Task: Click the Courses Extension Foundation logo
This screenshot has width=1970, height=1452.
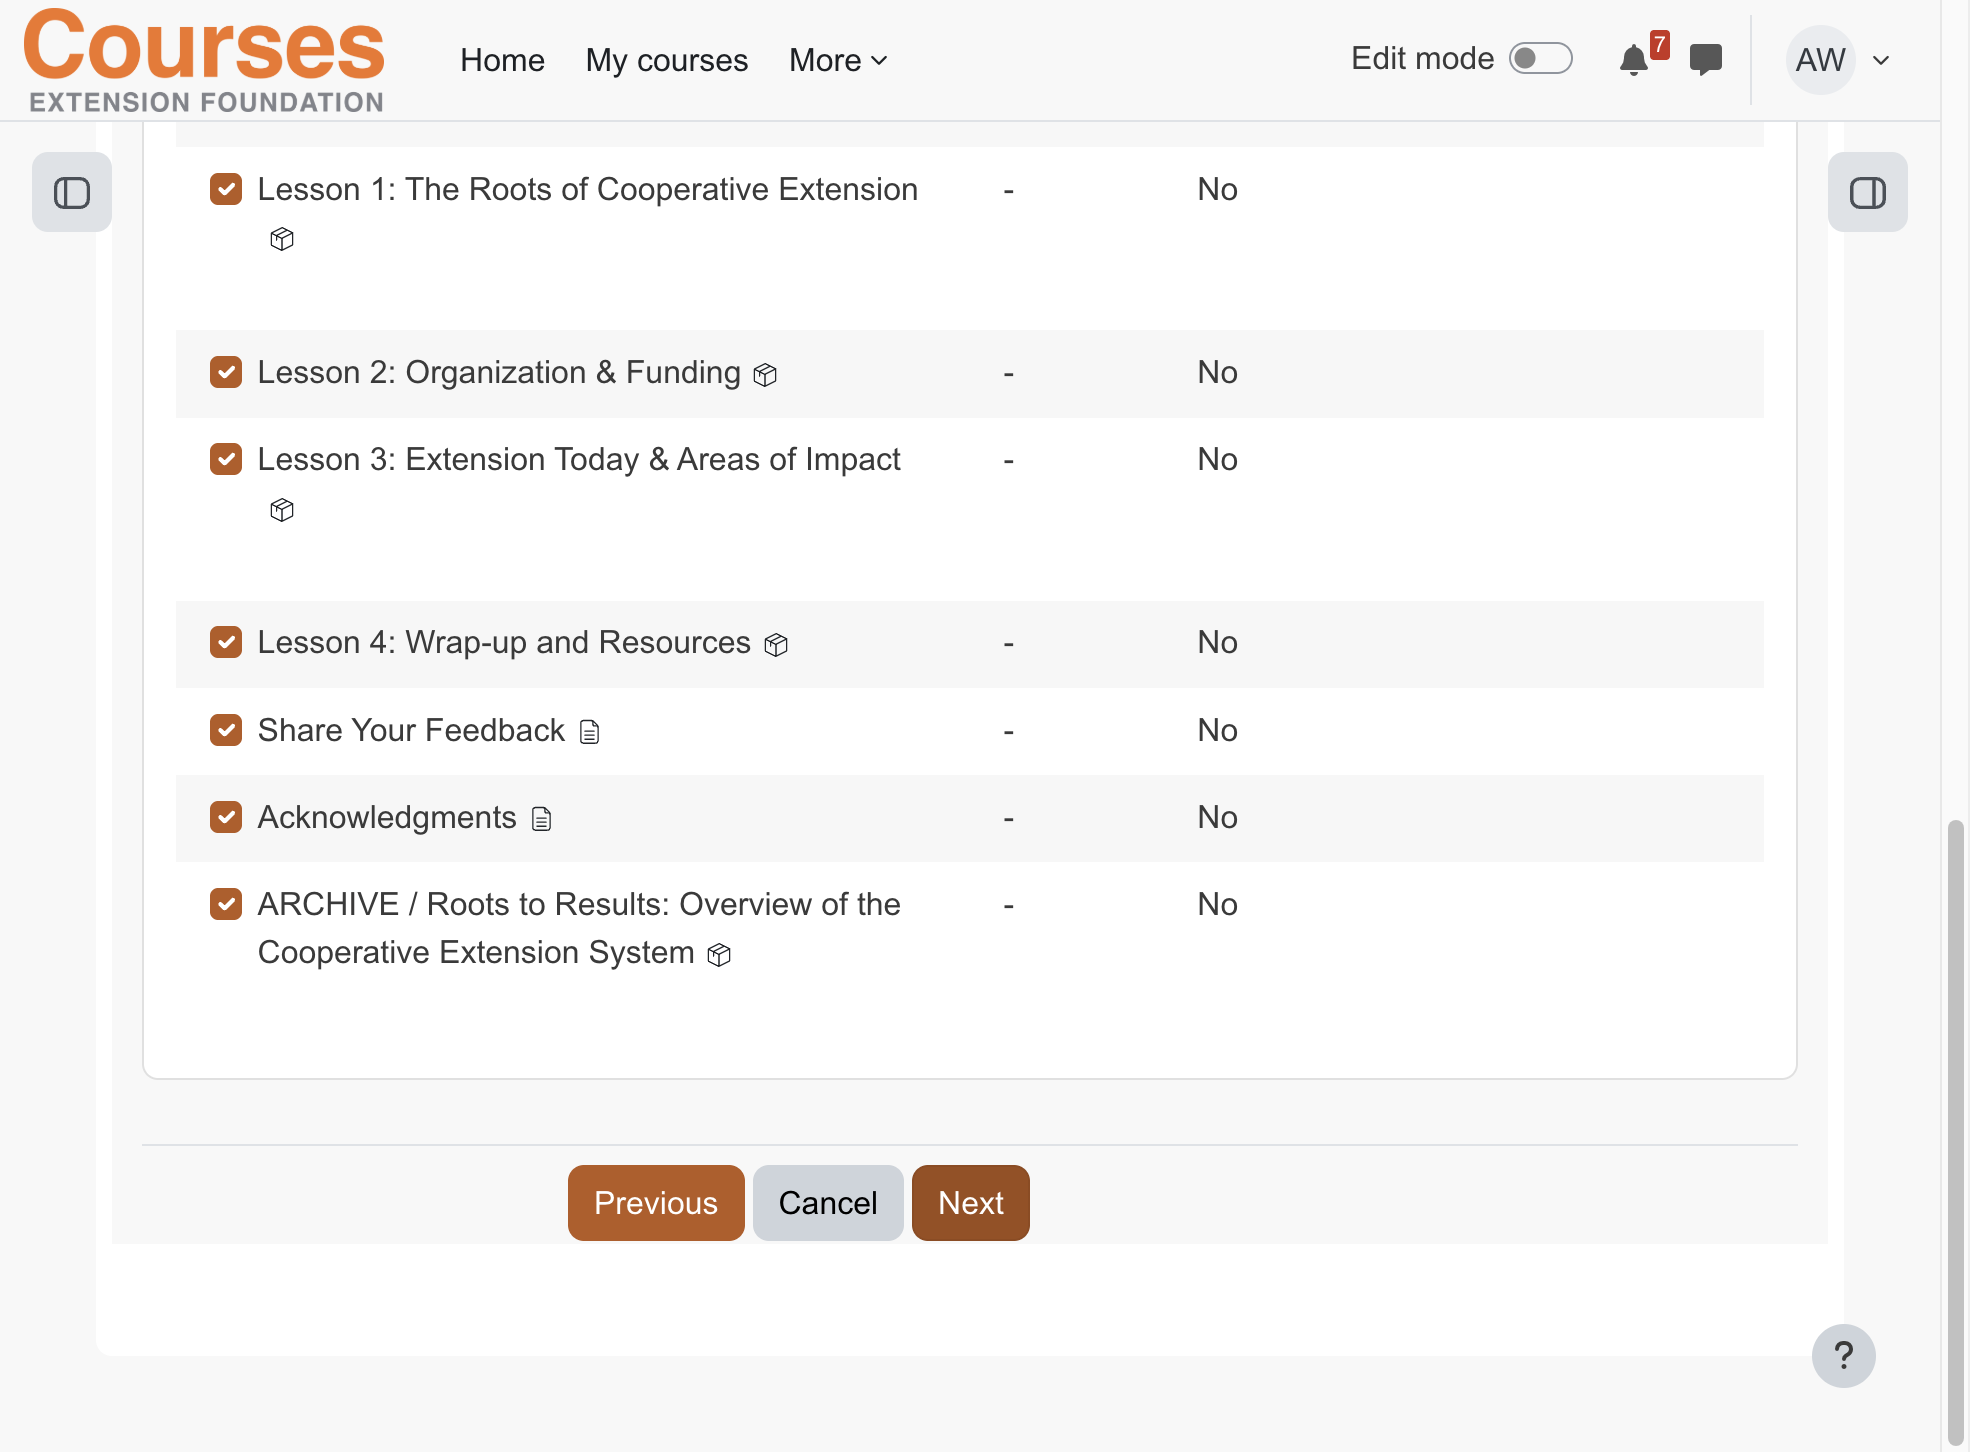Action: coord(204,60)
